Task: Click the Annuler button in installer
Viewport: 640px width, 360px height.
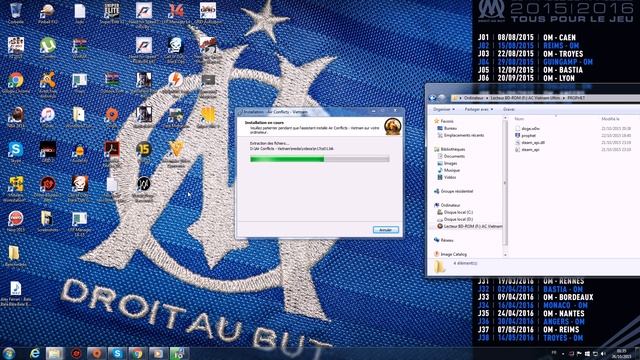Action: pos(385,230)
